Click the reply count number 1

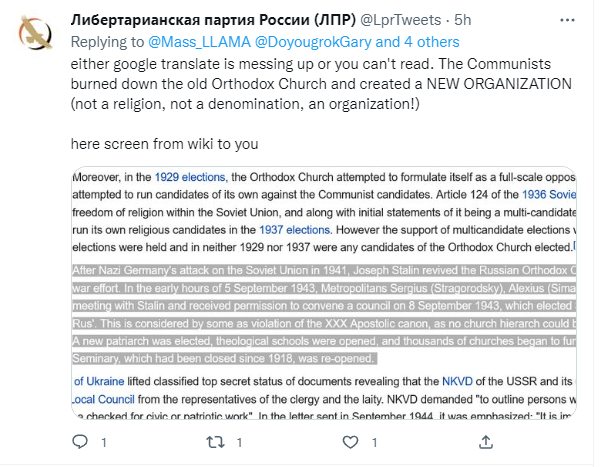104,443
